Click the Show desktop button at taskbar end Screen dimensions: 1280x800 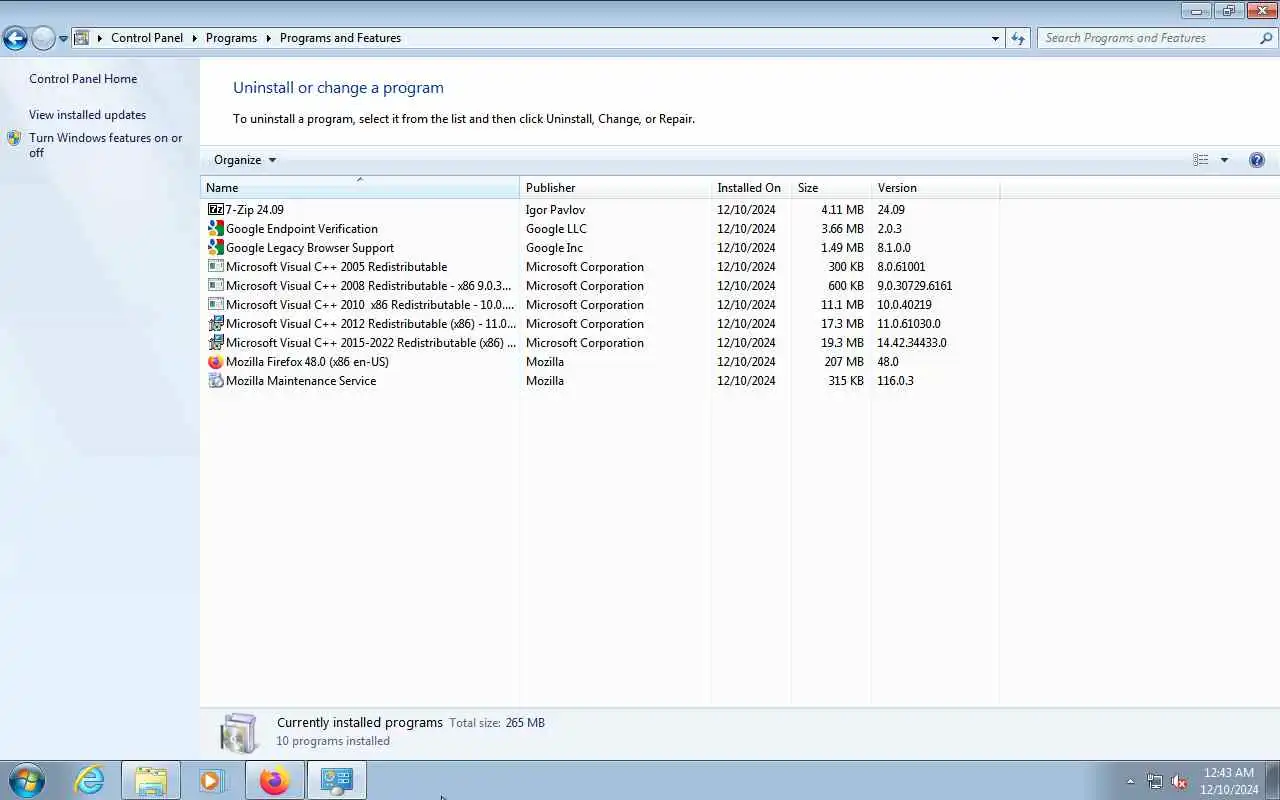(x=1273, y=780)
